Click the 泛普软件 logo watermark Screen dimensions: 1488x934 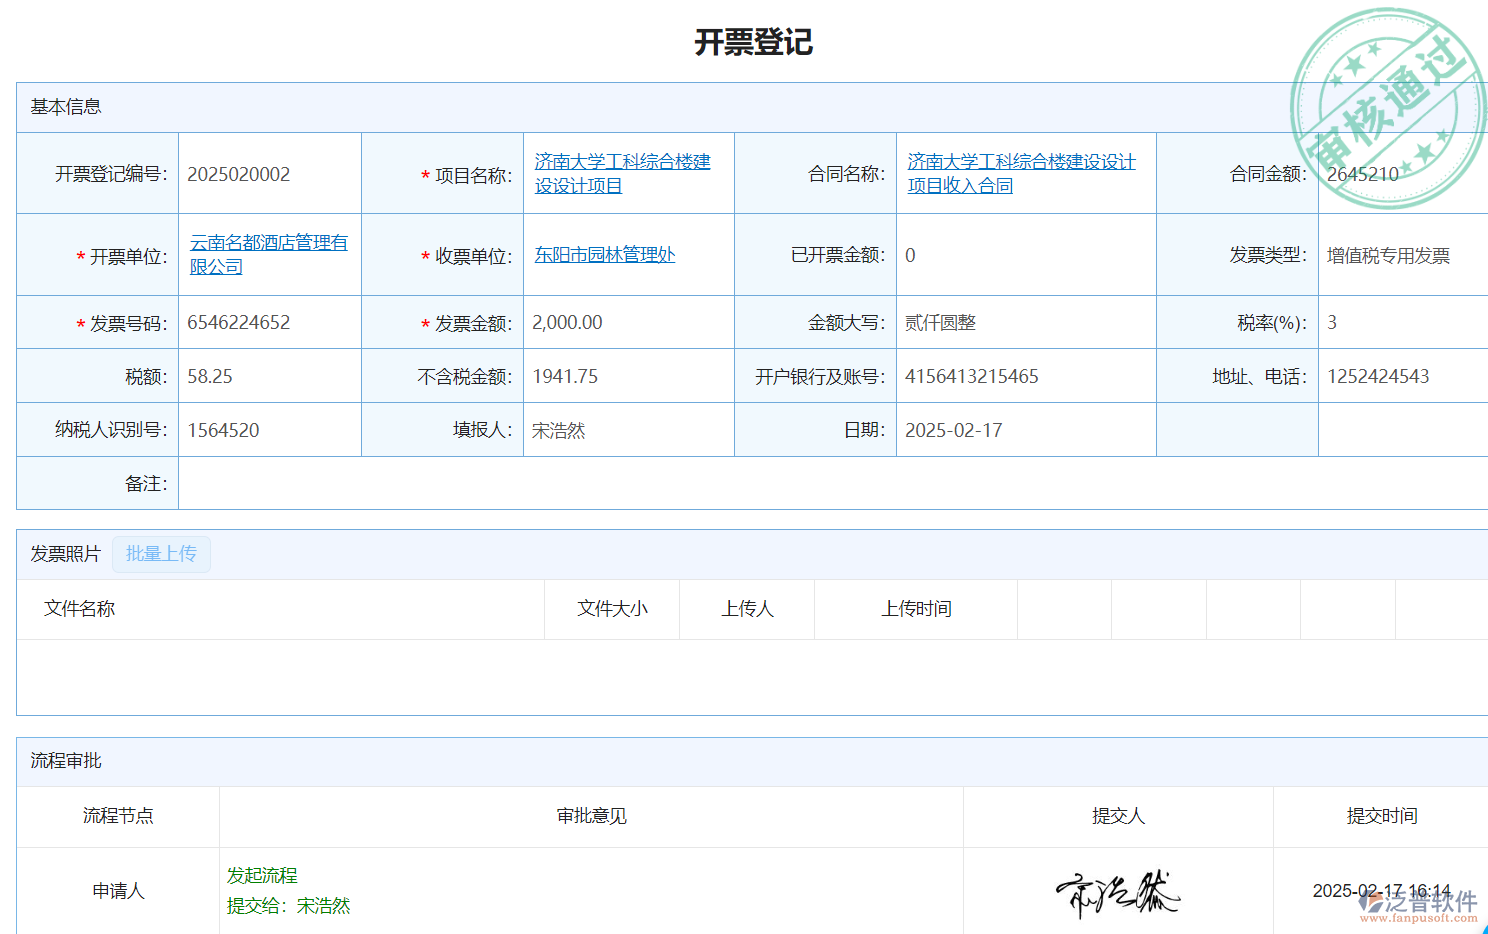(x=1418, y=904)
